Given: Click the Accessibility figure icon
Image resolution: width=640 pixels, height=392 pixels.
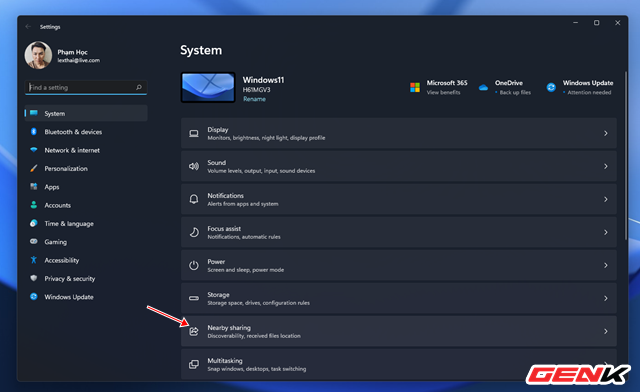Looking at the screenshot, I should tap(34, 260).
